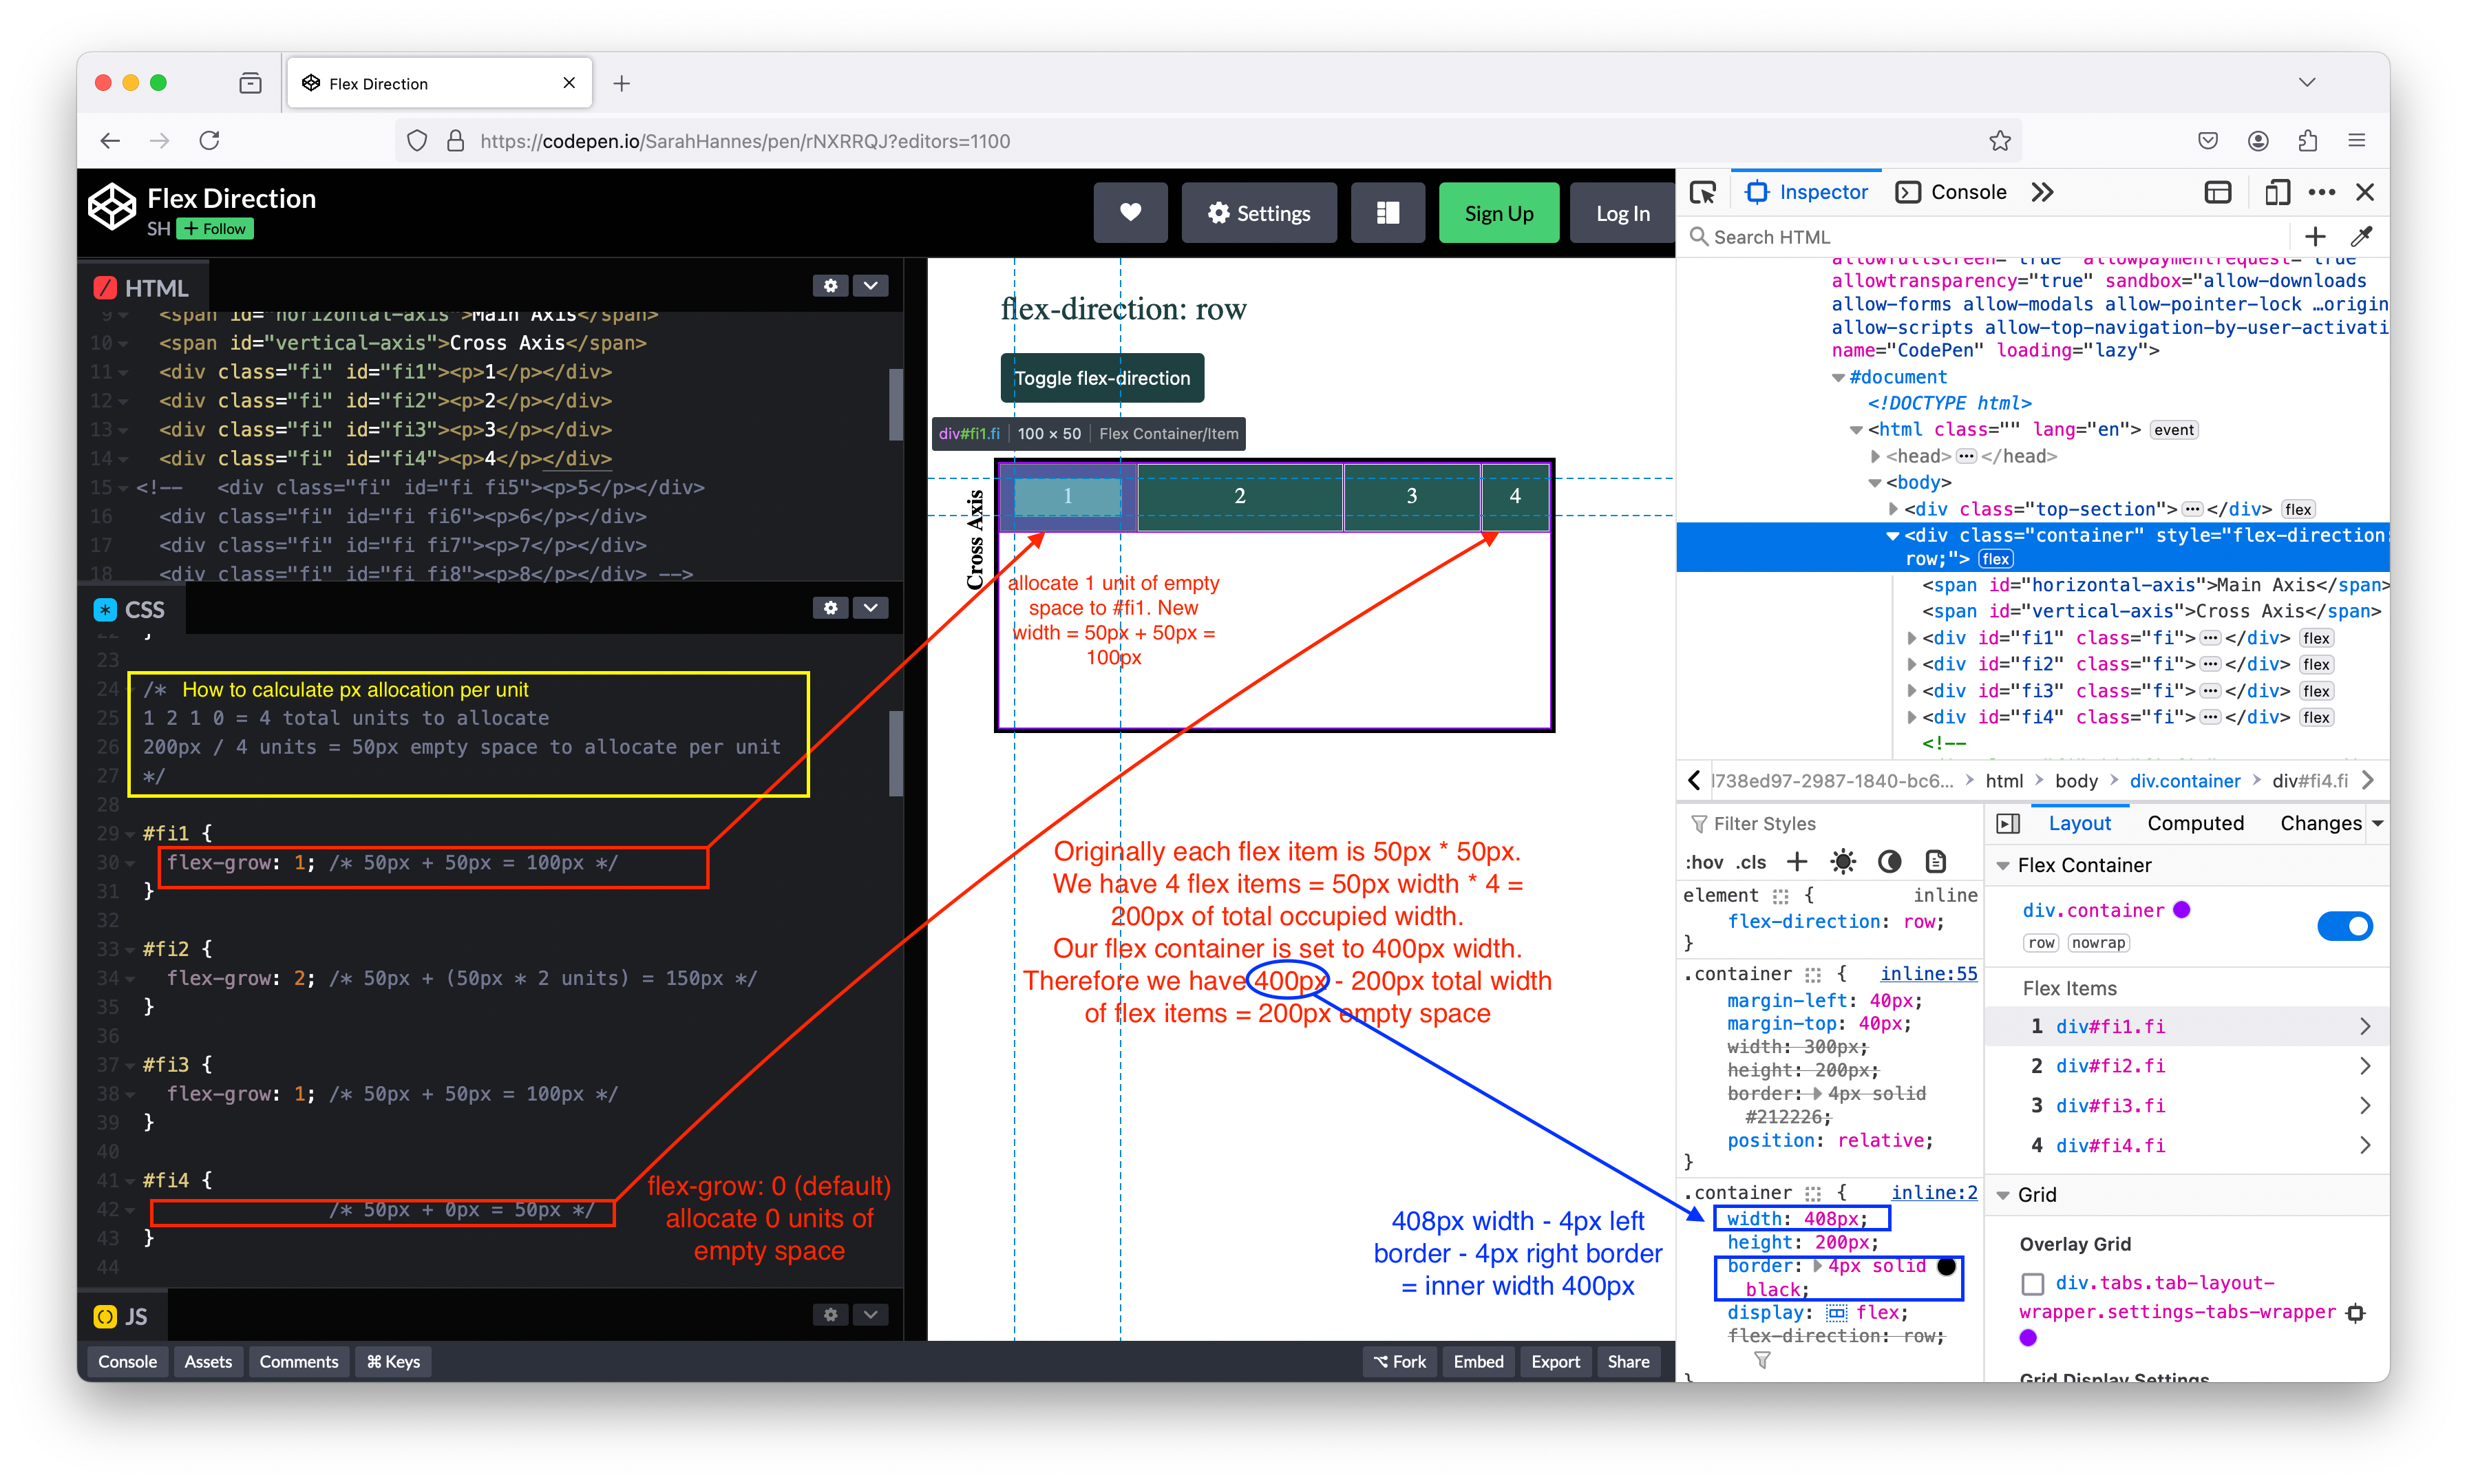Save to Pocket icon
Viewport: 2467px width, 1484px height.
click(x=2209, y=141)
